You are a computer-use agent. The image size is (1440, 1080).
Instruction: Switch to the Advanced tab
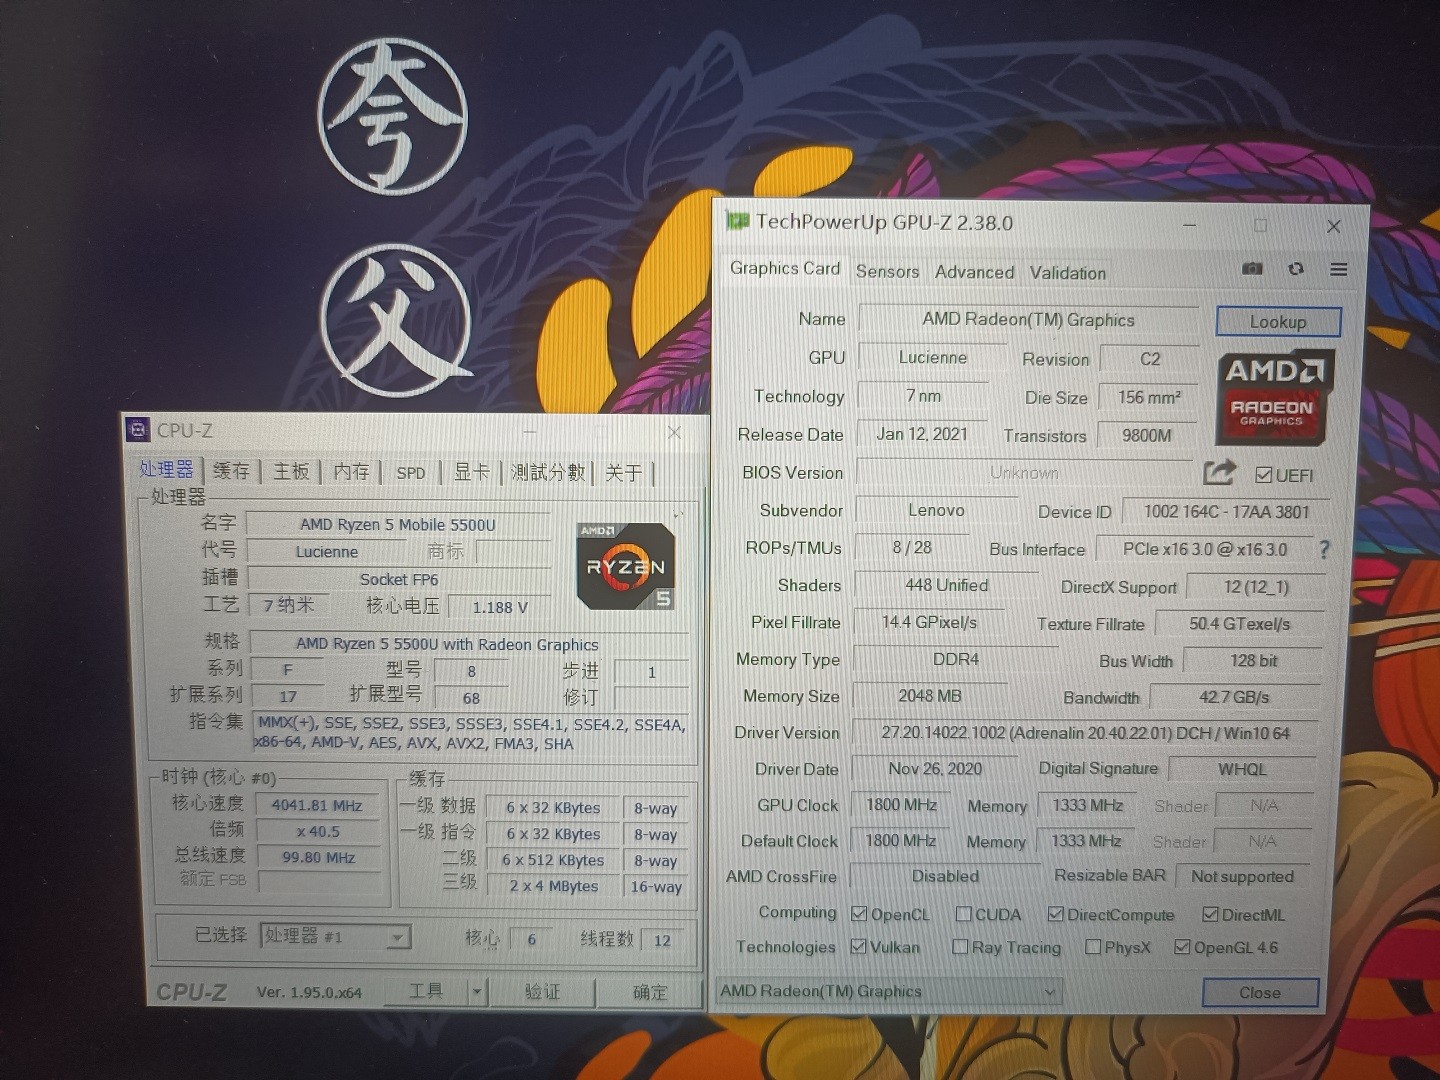pyautogui.click(x=974, y=272)
